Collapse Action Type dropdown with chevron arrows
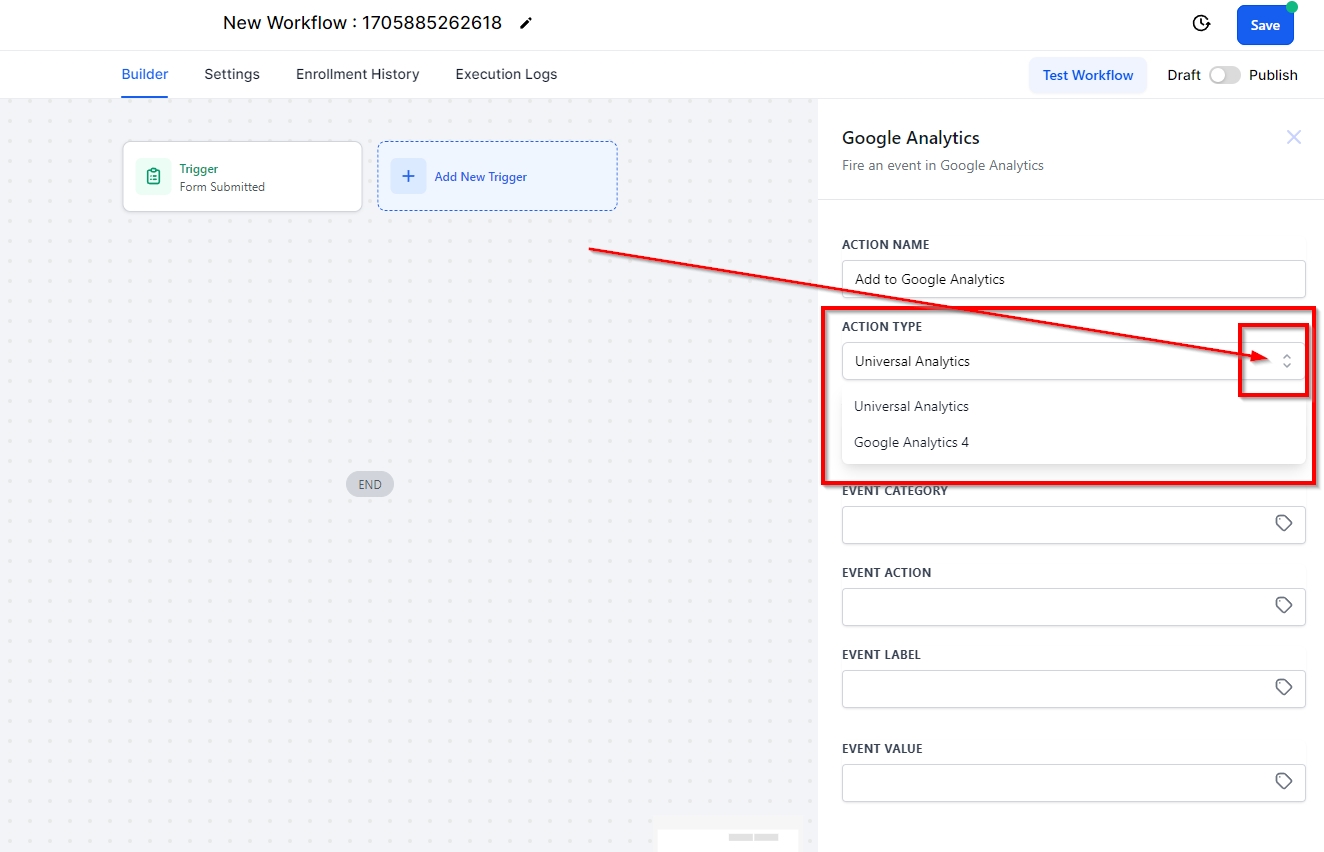The height and width of the screenshot is (852, 1324). pos(1286,361)
